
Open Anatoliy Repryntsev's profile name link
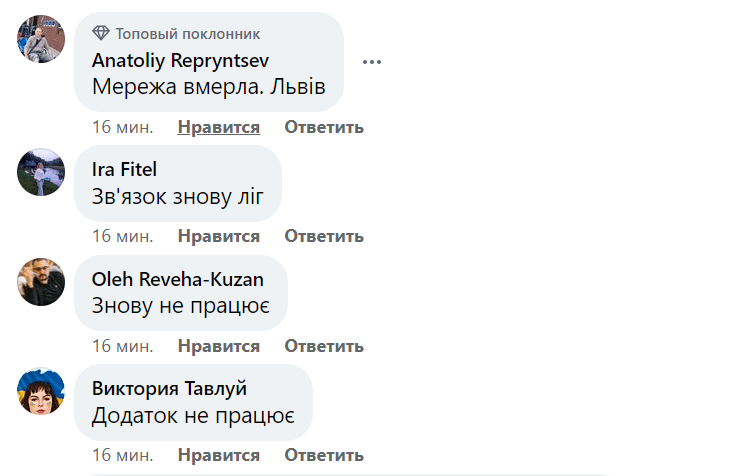click(180, 60)
